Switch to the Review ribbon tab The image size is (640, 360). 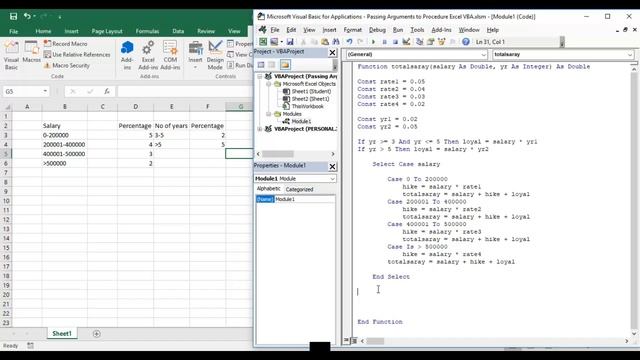click(206, 31)
